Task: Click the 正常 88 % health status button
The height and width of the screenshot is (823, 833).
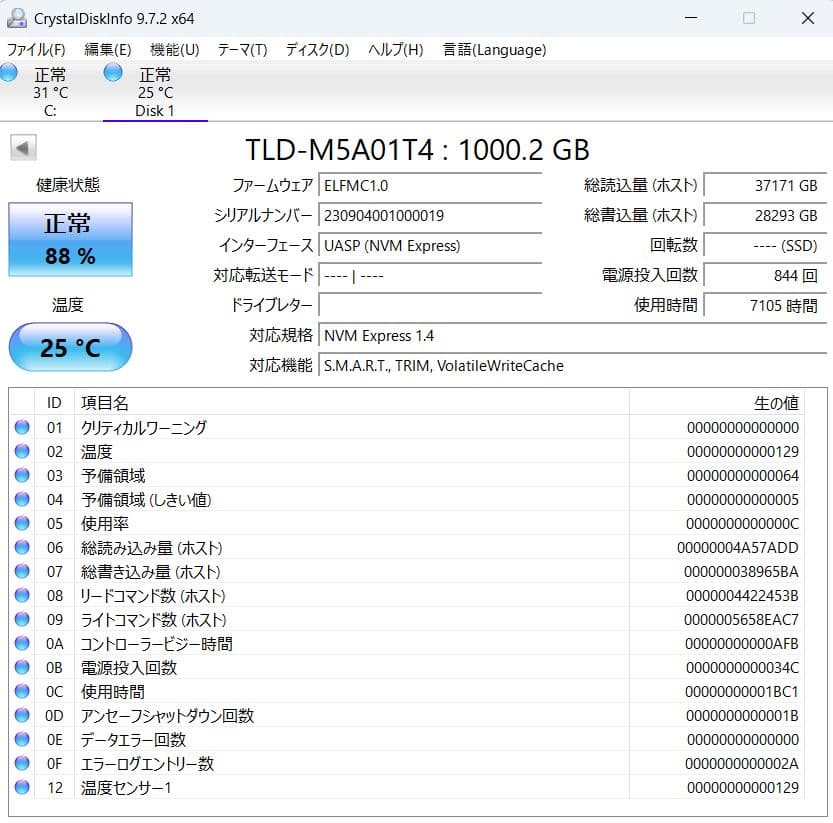Action: [x=71, y=239]
